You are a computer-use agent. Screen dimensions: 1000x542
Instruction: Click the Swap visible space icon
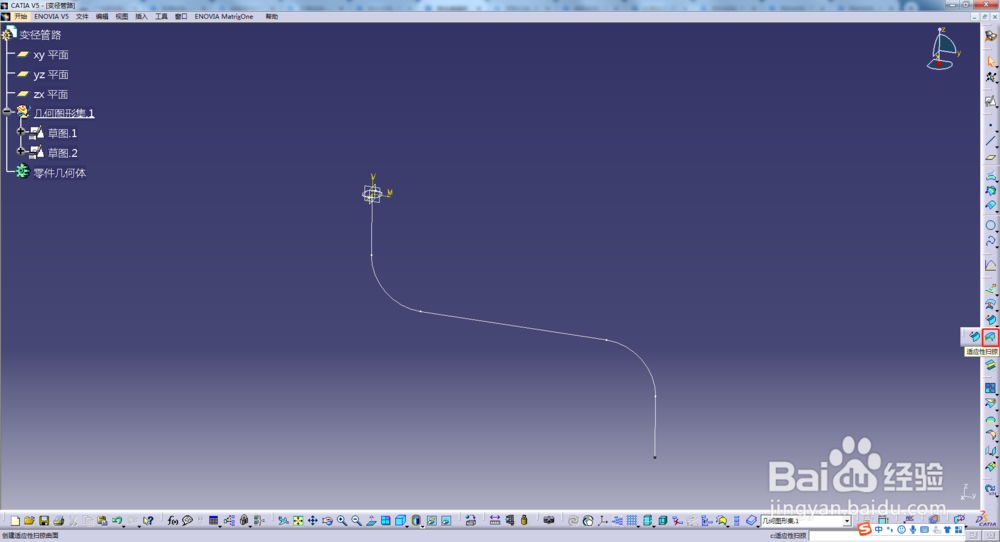pos(446,521)
